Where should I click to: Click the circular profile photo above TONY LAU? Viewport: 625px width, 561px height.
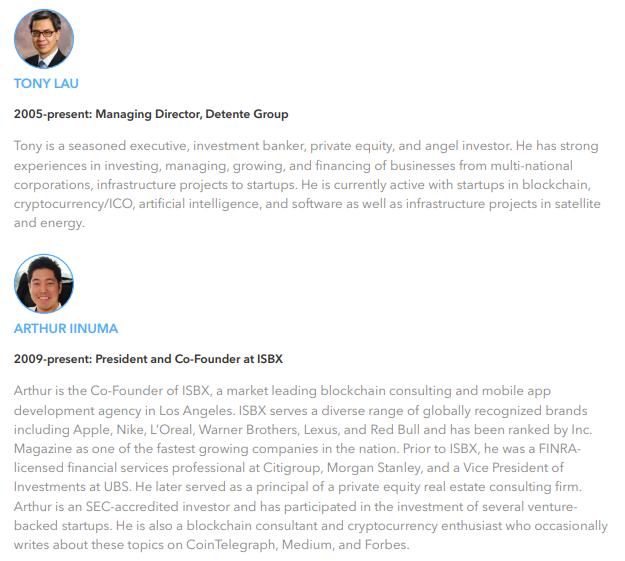tap(44, 39)
